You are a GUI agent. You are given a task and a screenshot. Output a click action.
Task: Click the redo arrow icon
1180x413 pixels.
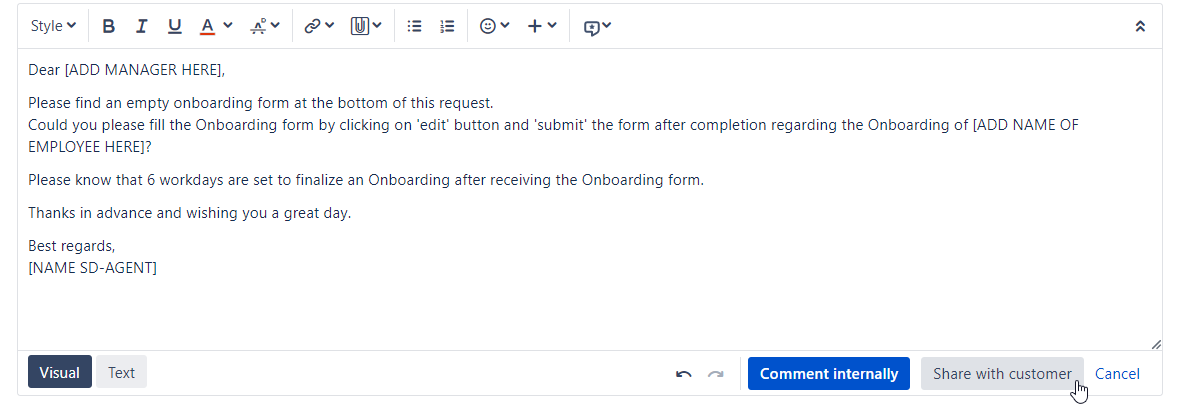tap(716, 374)
